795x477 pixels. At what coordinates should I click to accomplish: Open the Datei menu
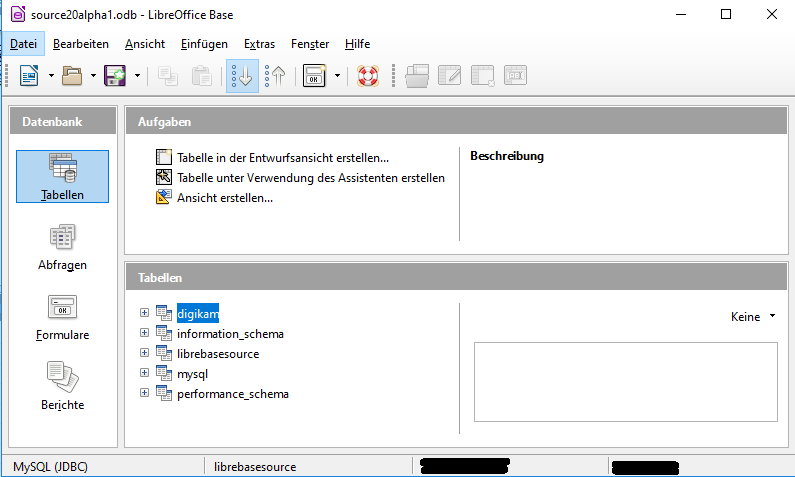coord(23,44)
